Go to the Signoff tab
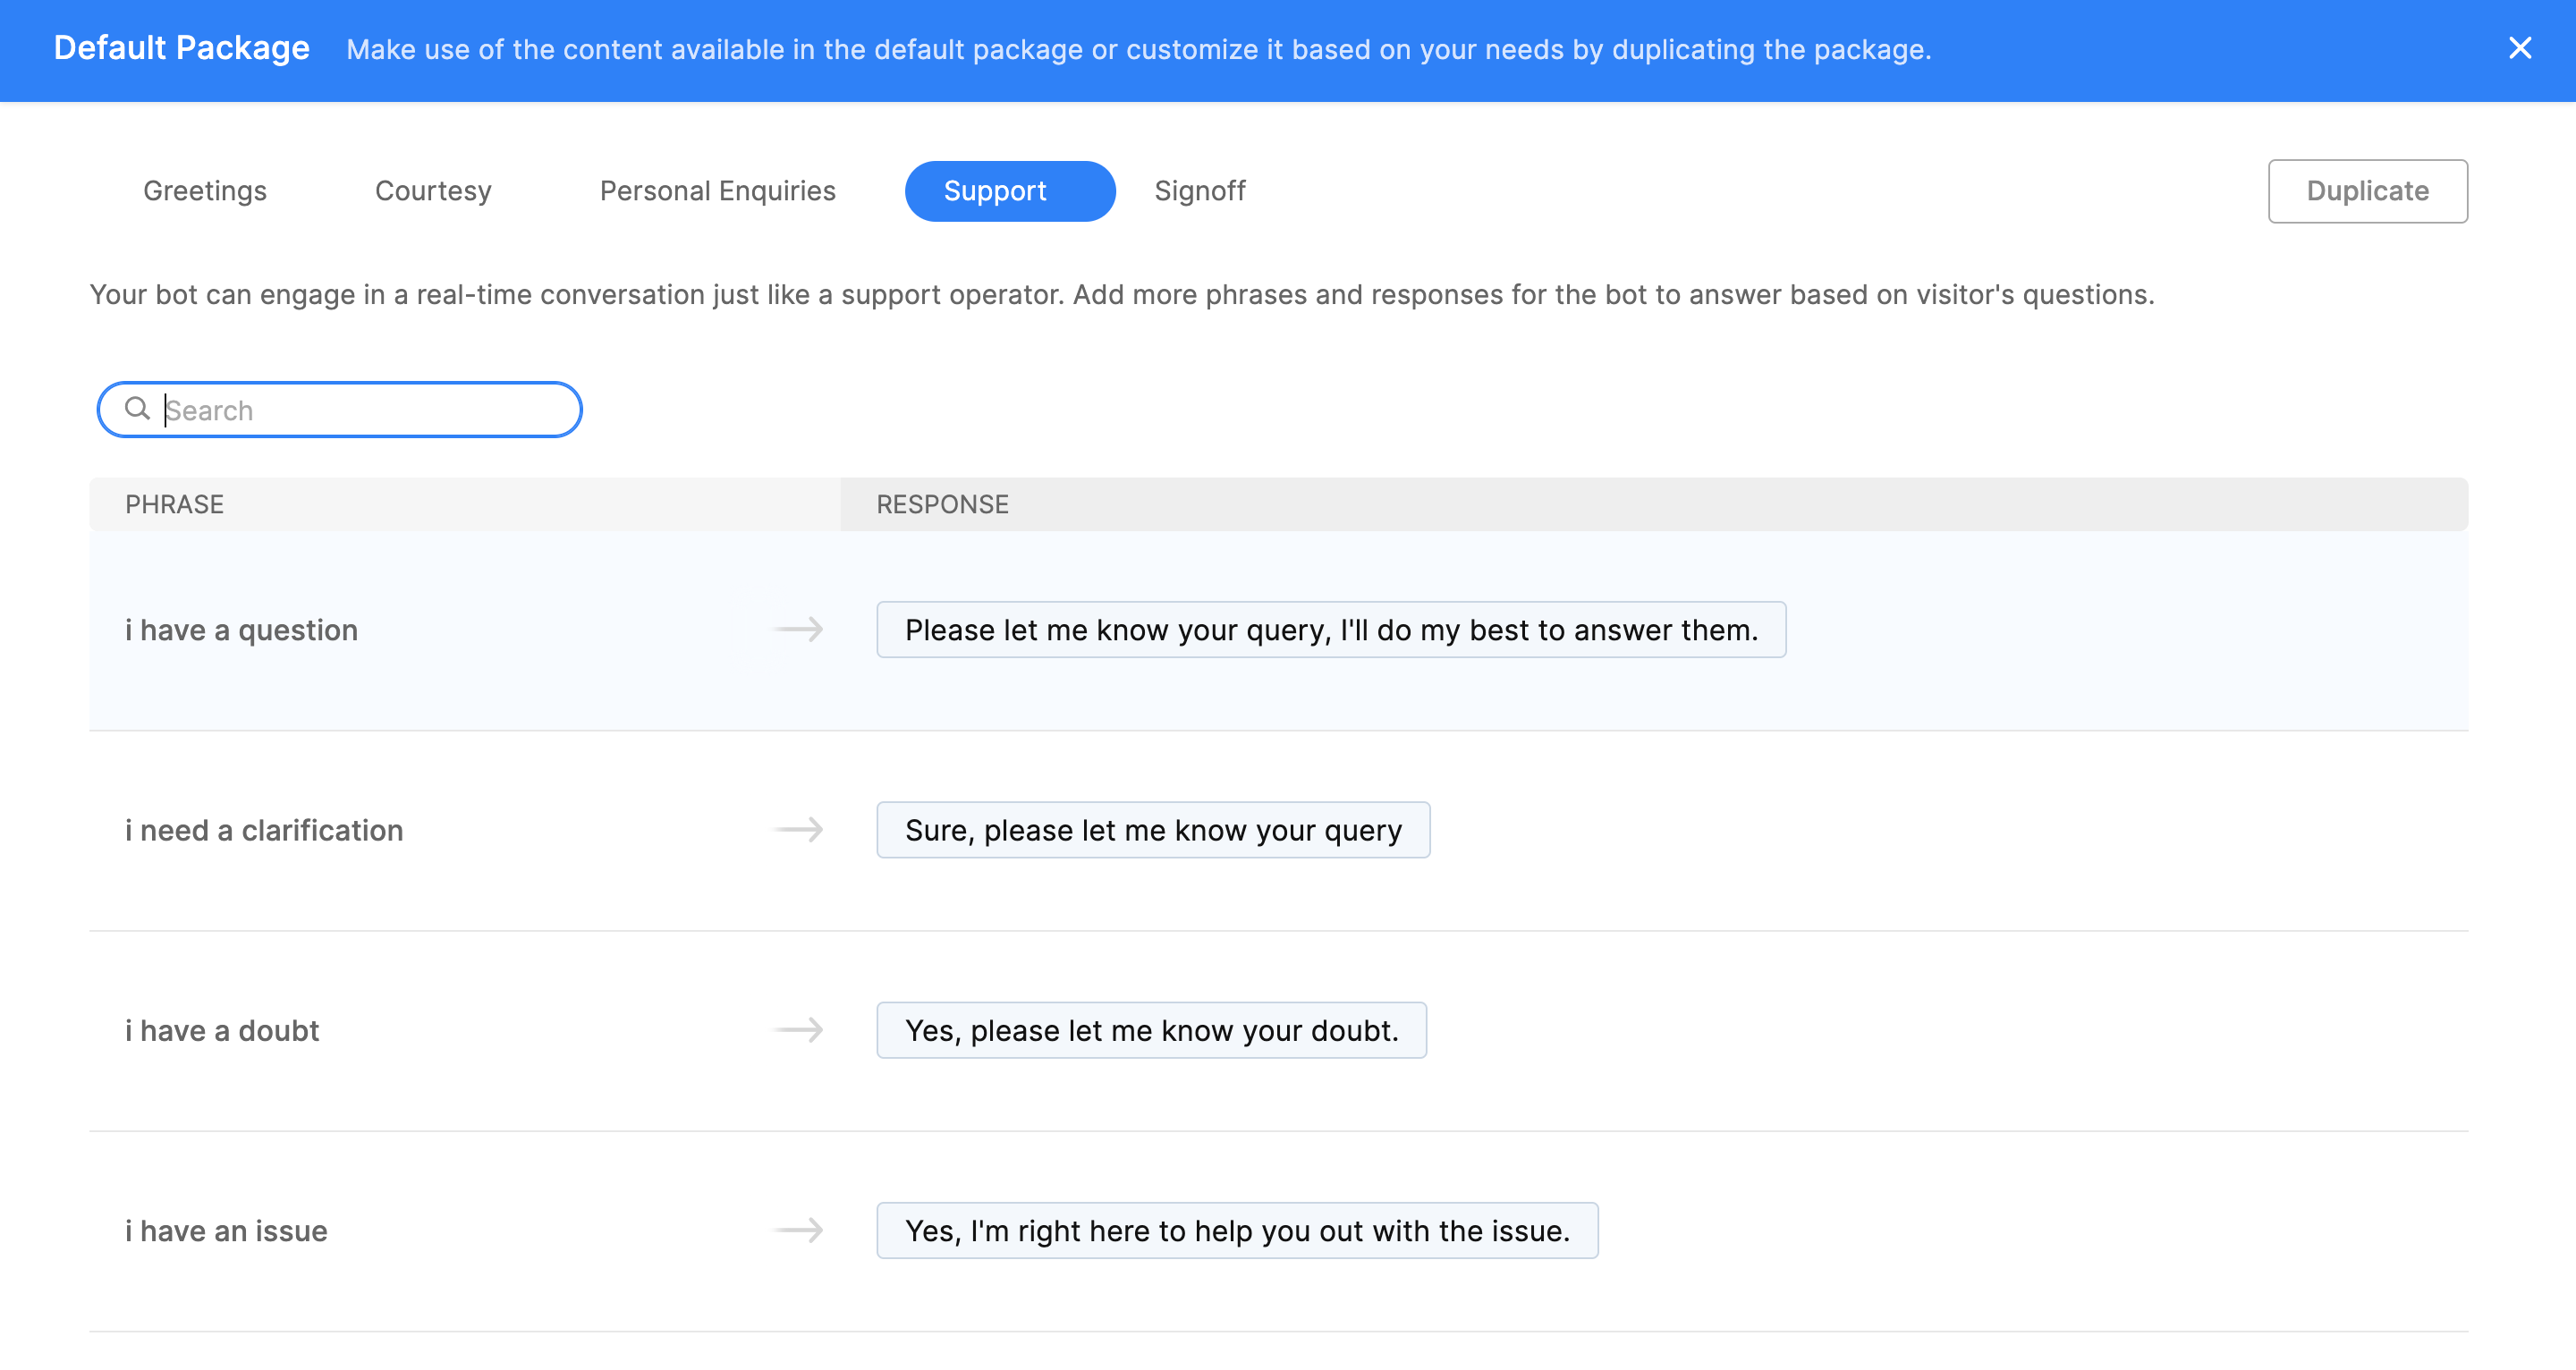 tap(1199, 191)
